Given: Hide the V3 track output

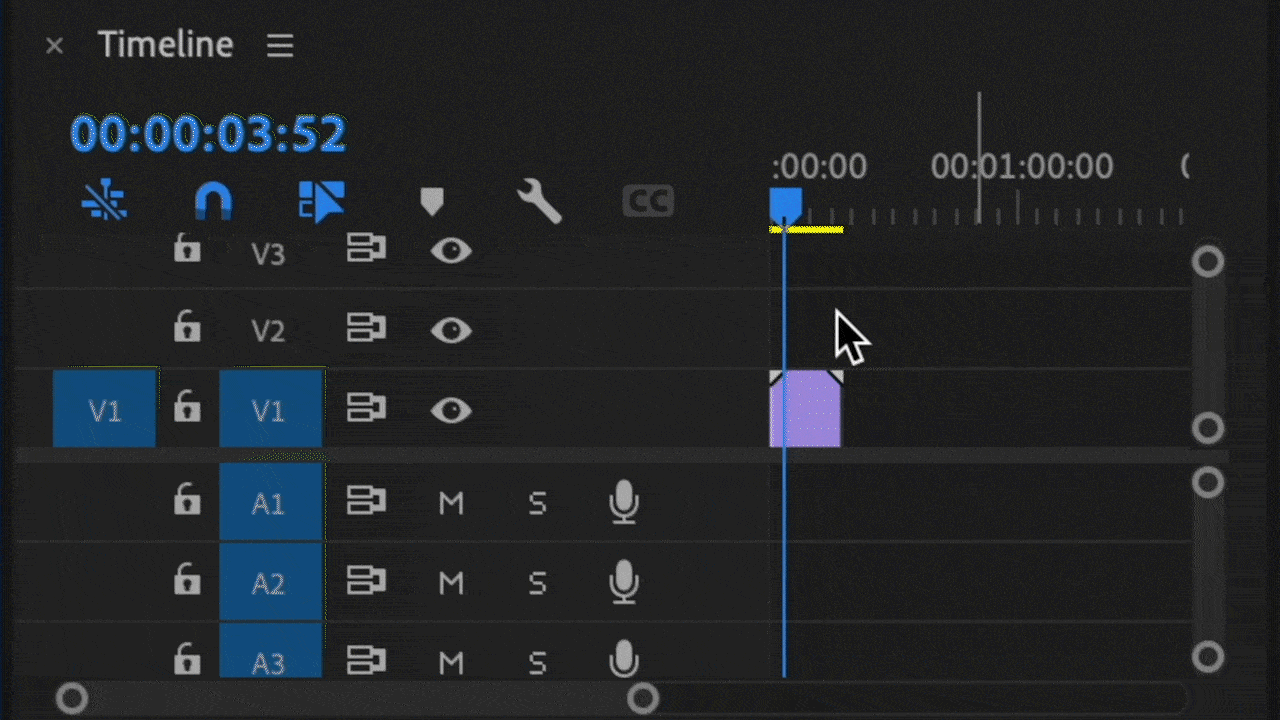Looking at the screenshot, I should tap(451, 250).
